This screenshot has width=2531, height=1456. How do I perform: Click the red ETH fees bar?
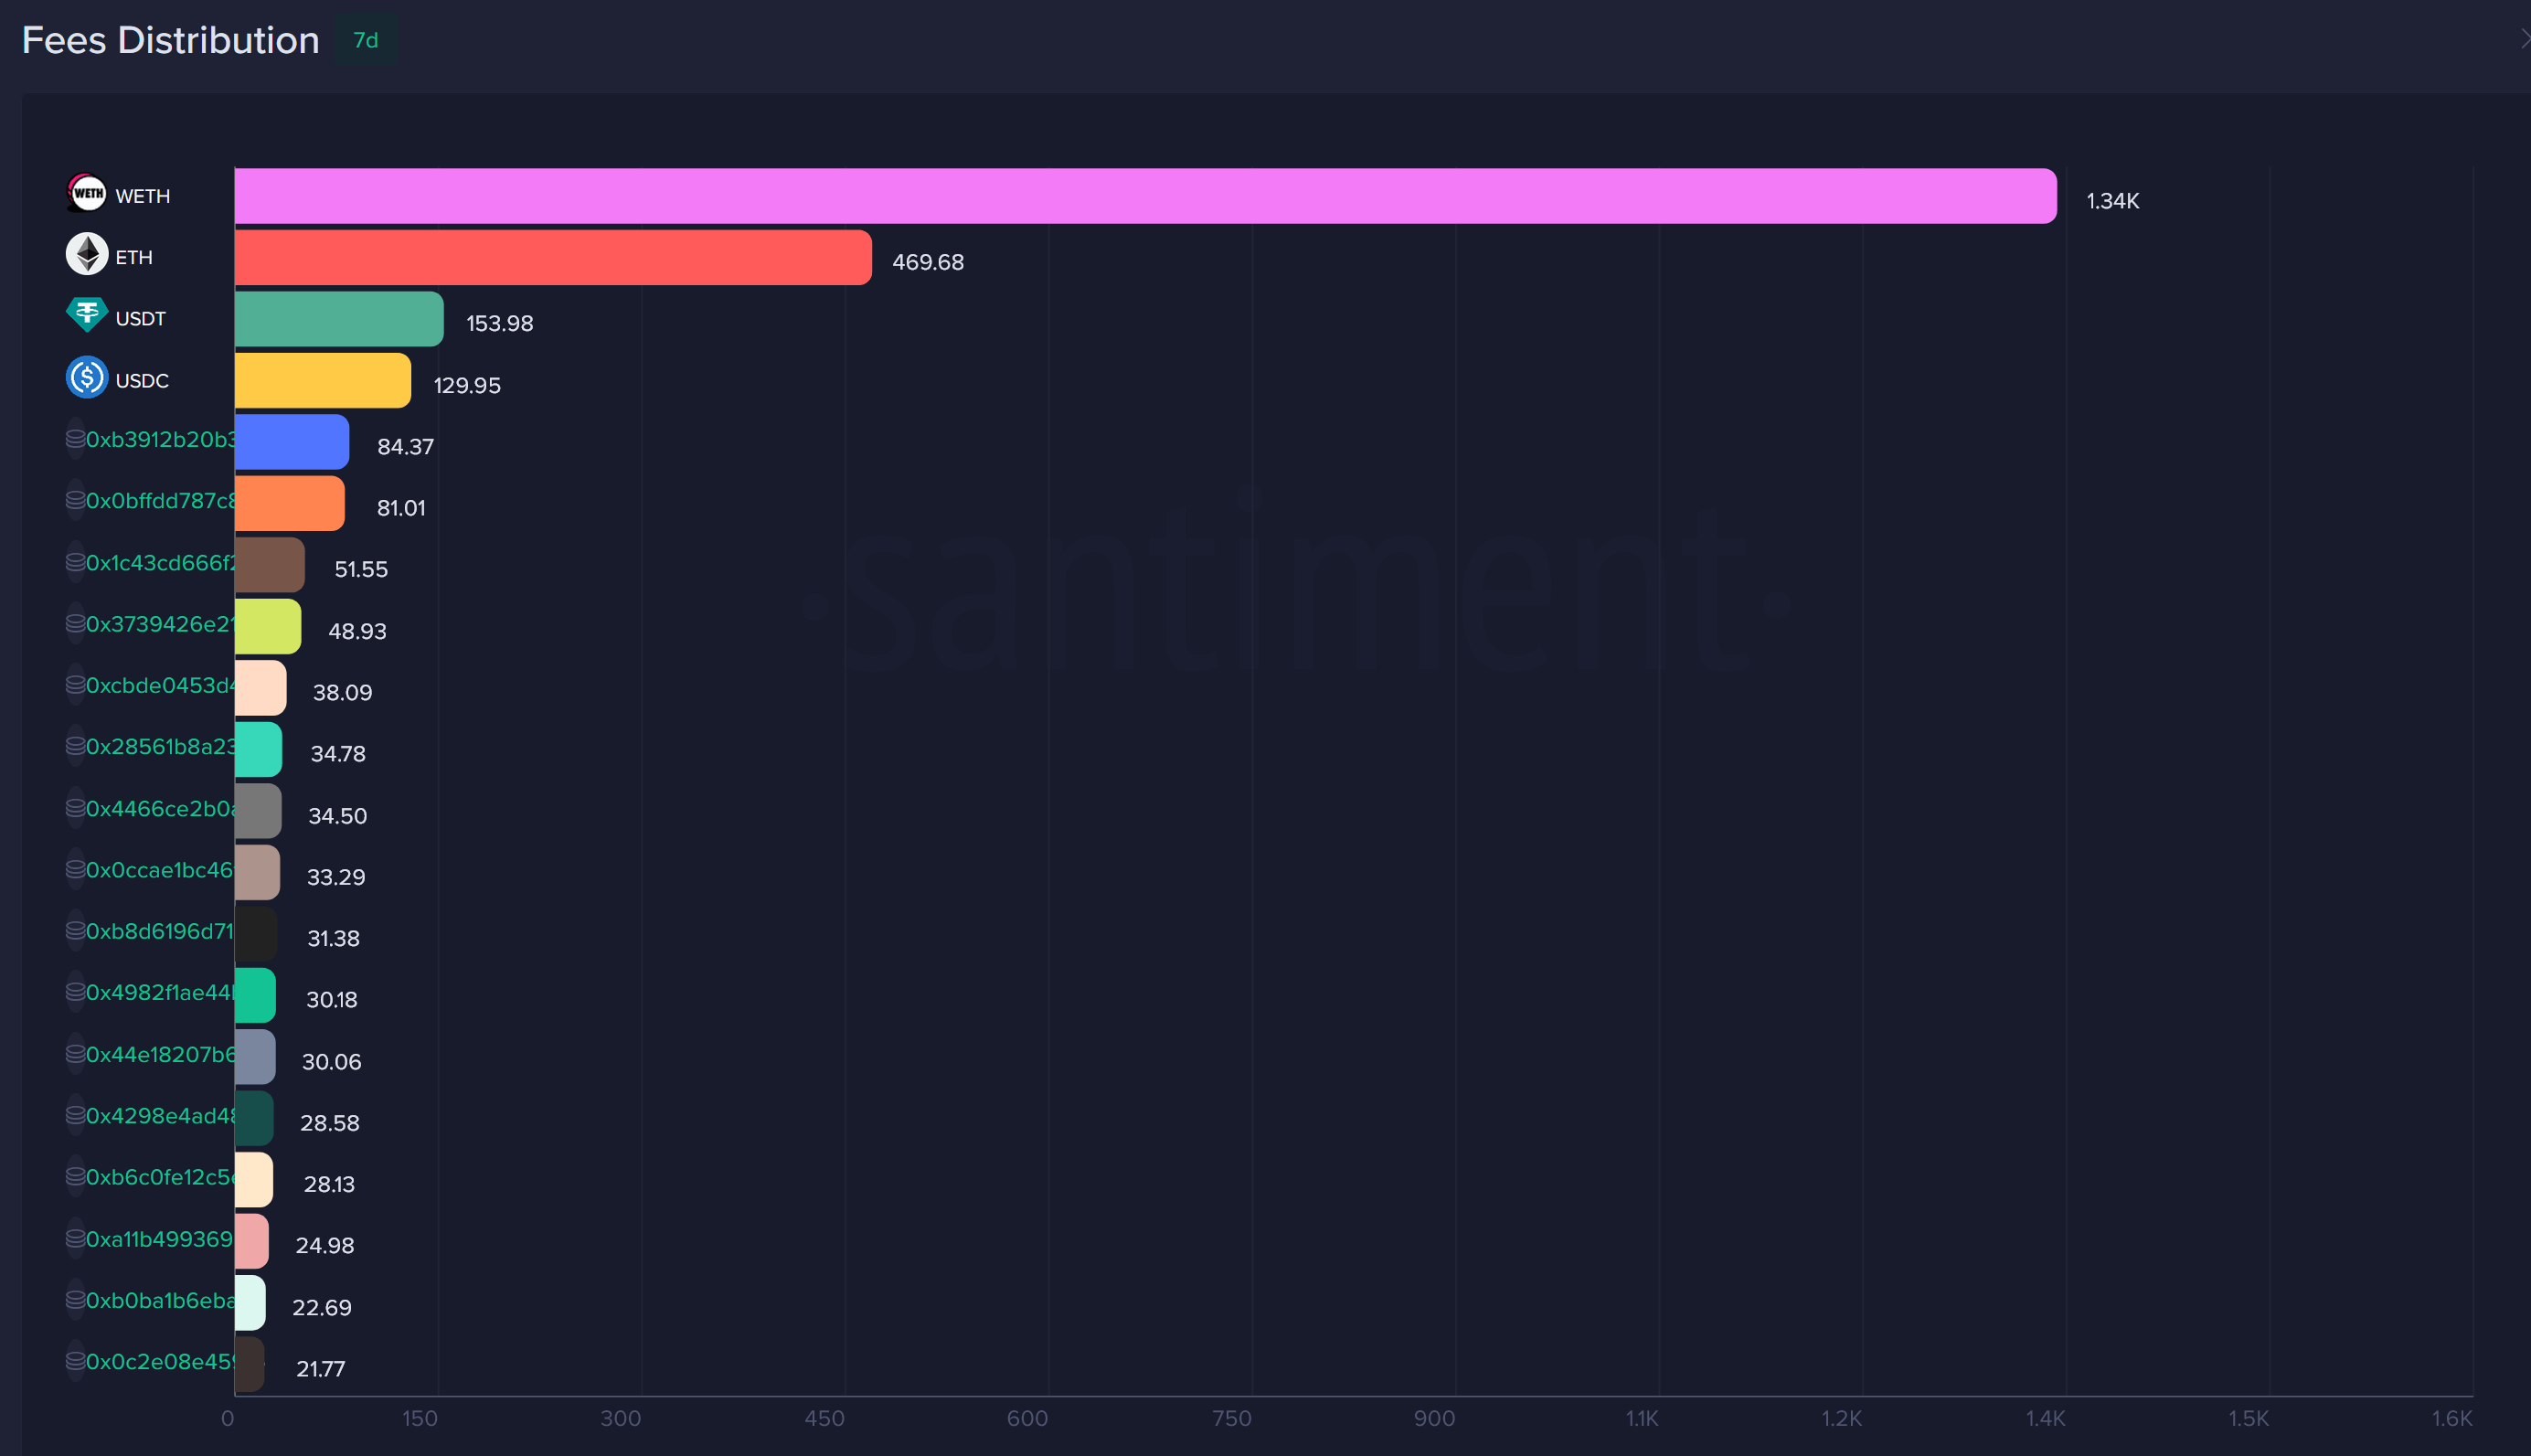pyautogui.click(x=550, y=258)
